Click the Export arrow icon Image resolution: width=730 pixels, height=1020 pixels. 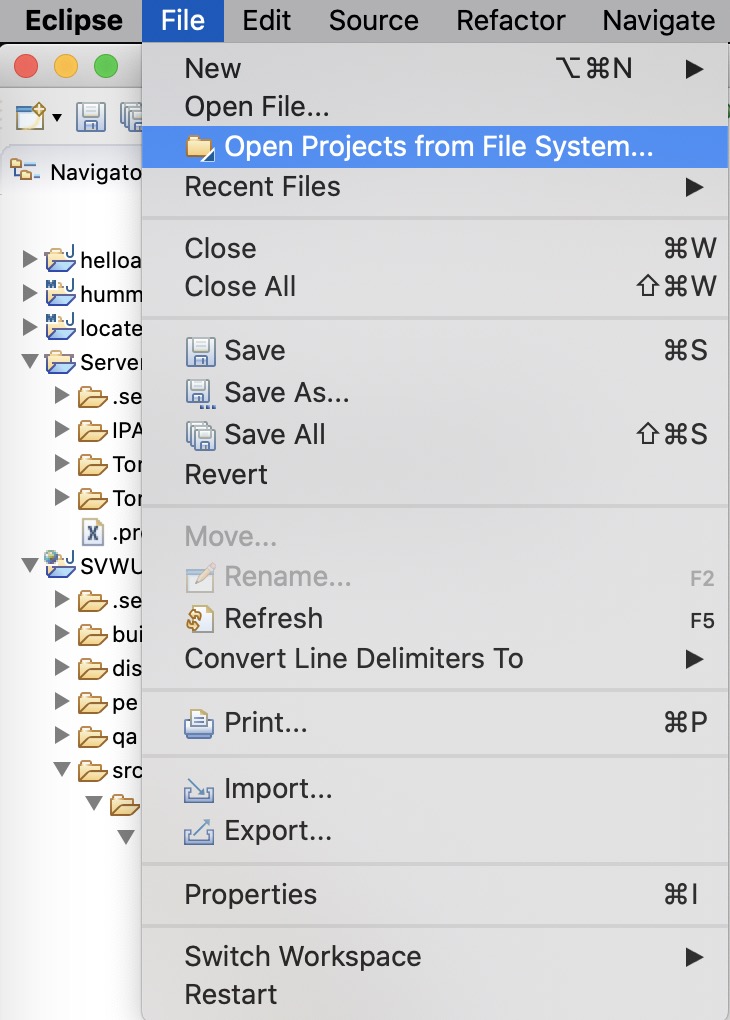click(x=199, y=831)
